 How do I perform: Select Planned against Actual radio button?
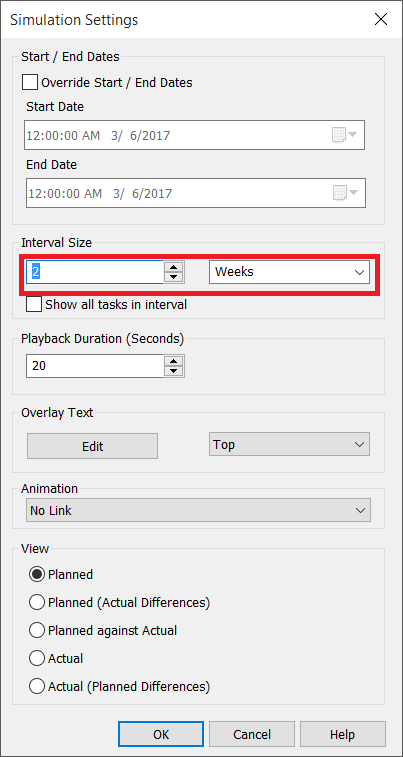point(37,631)
